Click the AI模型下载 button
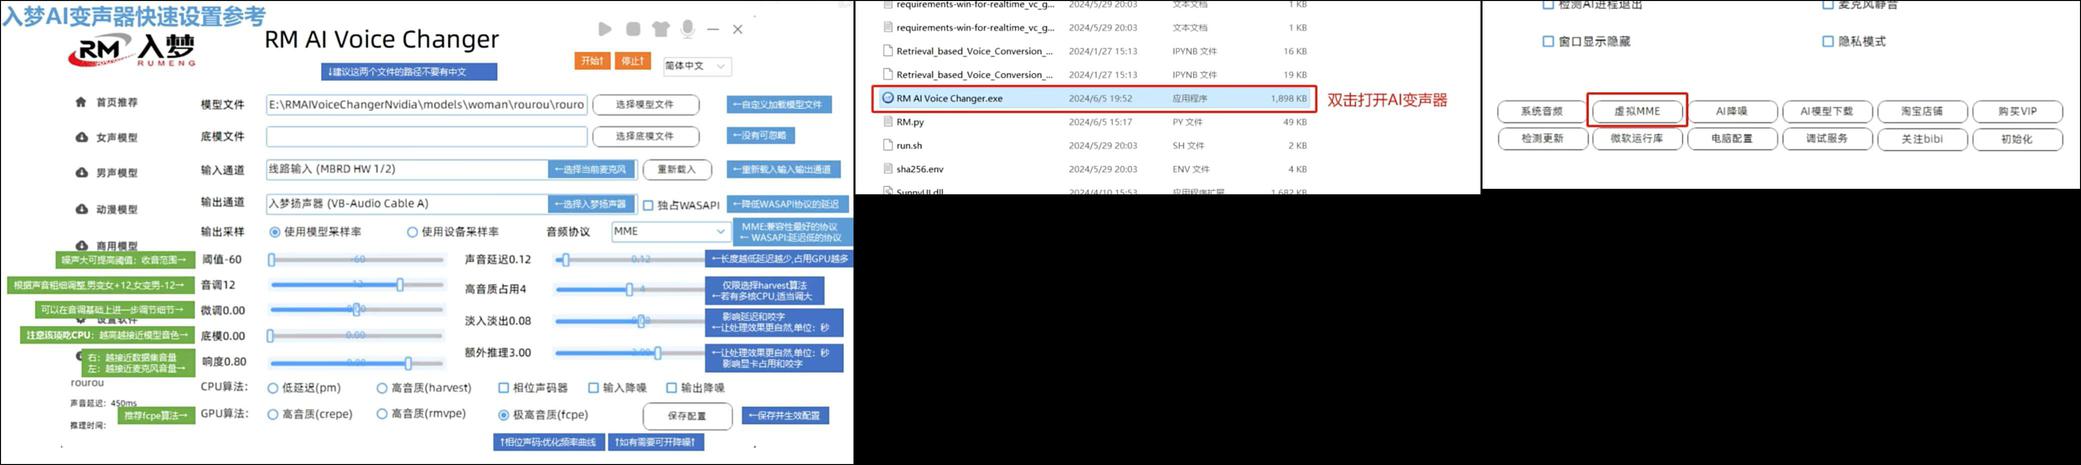The width and height of the screenshot is (2081, 465). (x=1827, y=112)
